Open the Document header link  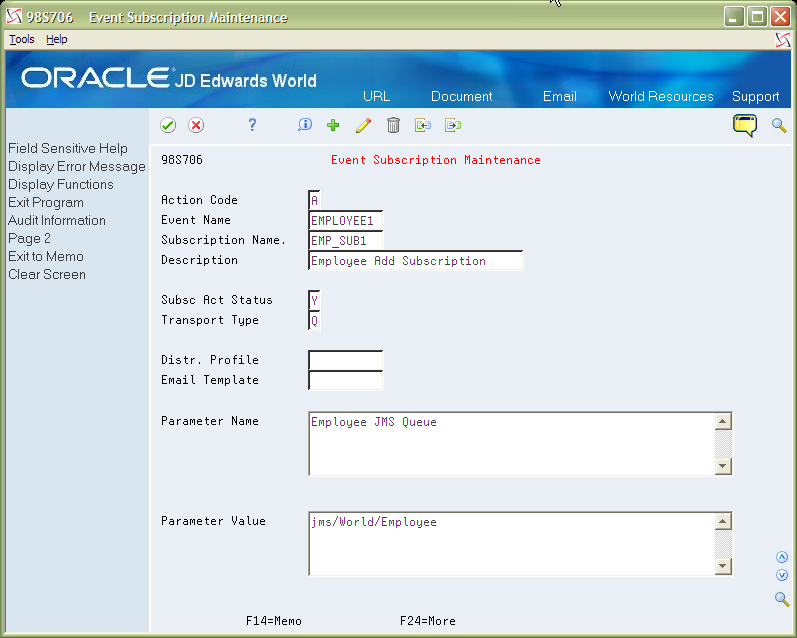[x=462, y=96]
